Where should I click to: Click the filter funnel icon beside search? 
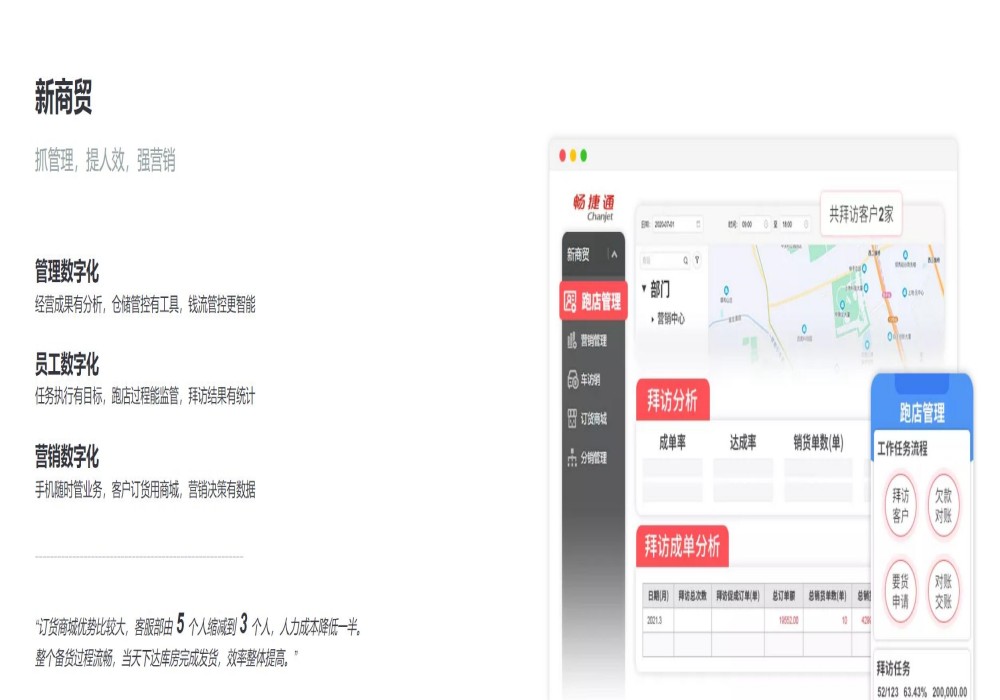697,260
